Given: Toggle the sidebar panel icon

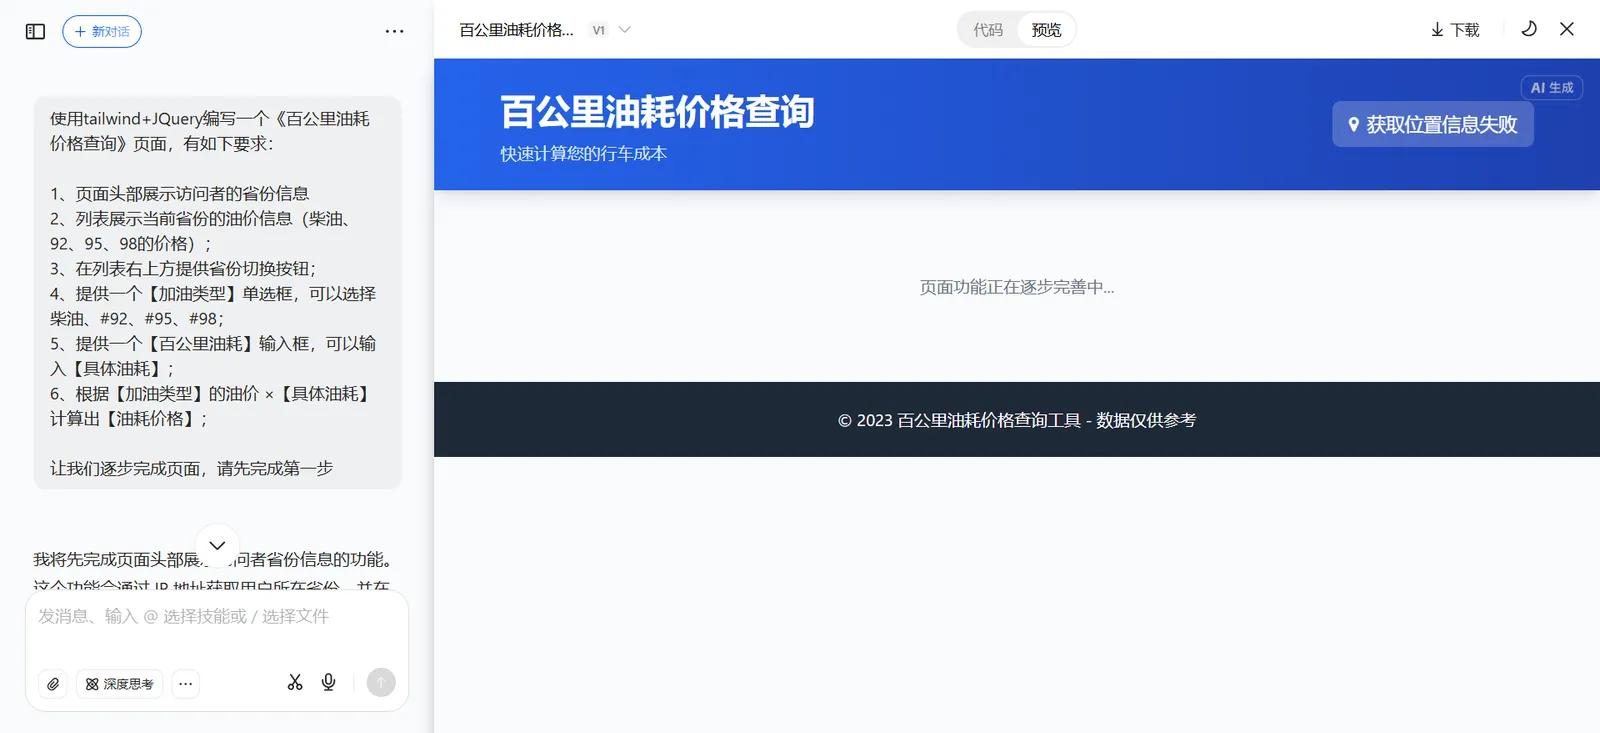Looking at the screenshot, I should click(35, 31).
